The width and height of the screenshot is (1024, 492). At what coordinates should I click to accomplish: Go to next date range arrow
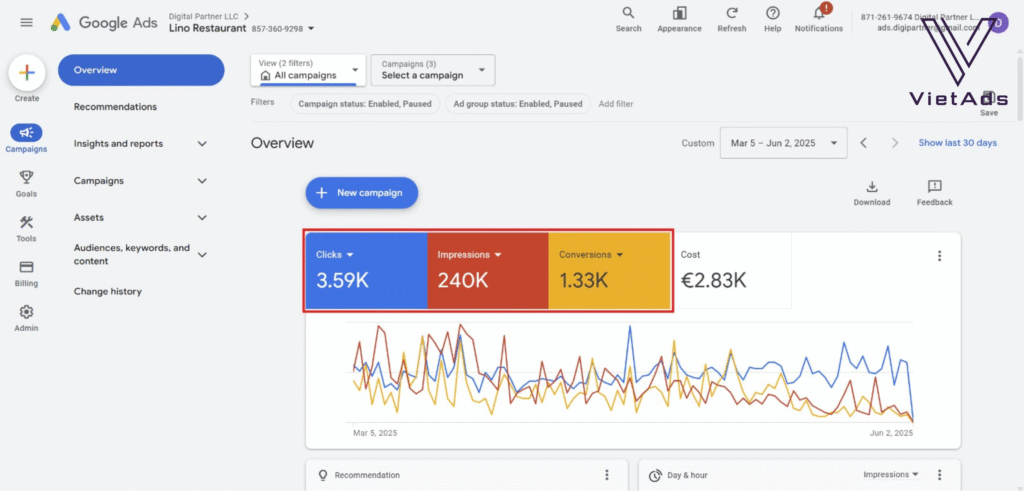(x=895, y=142)
